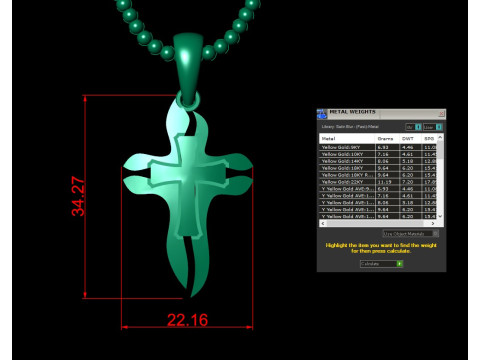Click the green arrow on Calculate
Screen dimensions: 480x360
399,264
